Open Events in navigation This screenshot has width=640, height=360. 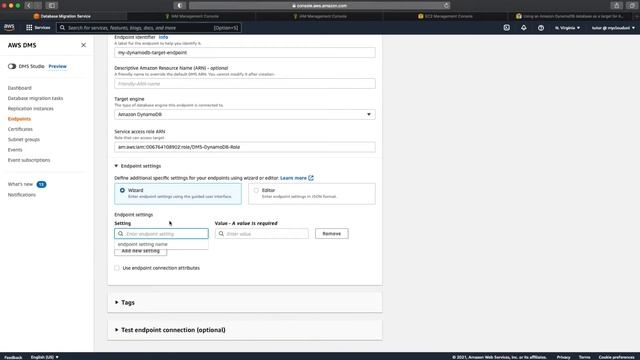pos(15,150)
